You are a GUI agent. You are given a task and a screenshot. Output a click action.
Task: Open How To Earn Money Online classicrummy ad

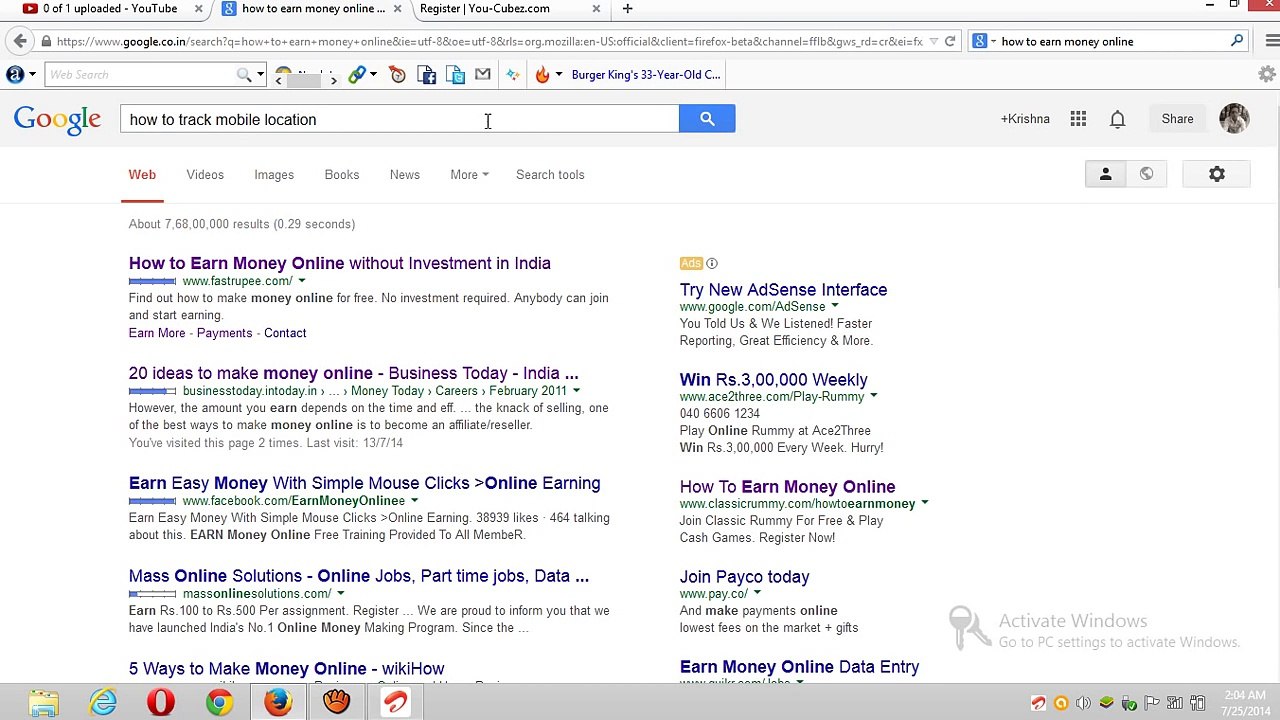(x=788, y=487)
